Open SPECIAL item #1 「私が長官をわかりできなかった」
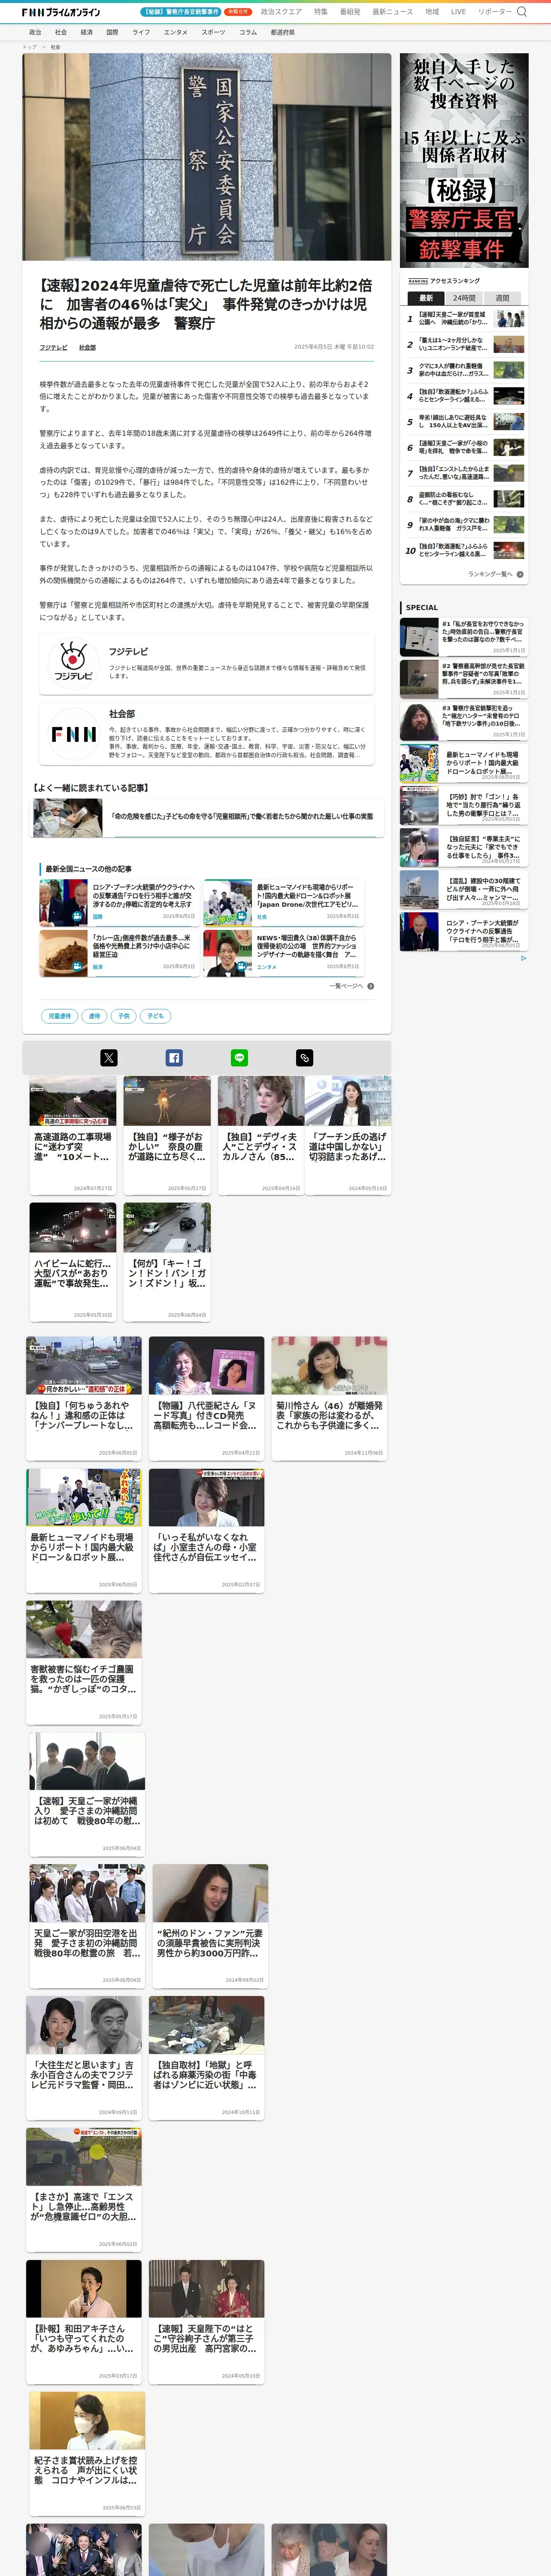The image size is (551, 2576). coord(463,637)
